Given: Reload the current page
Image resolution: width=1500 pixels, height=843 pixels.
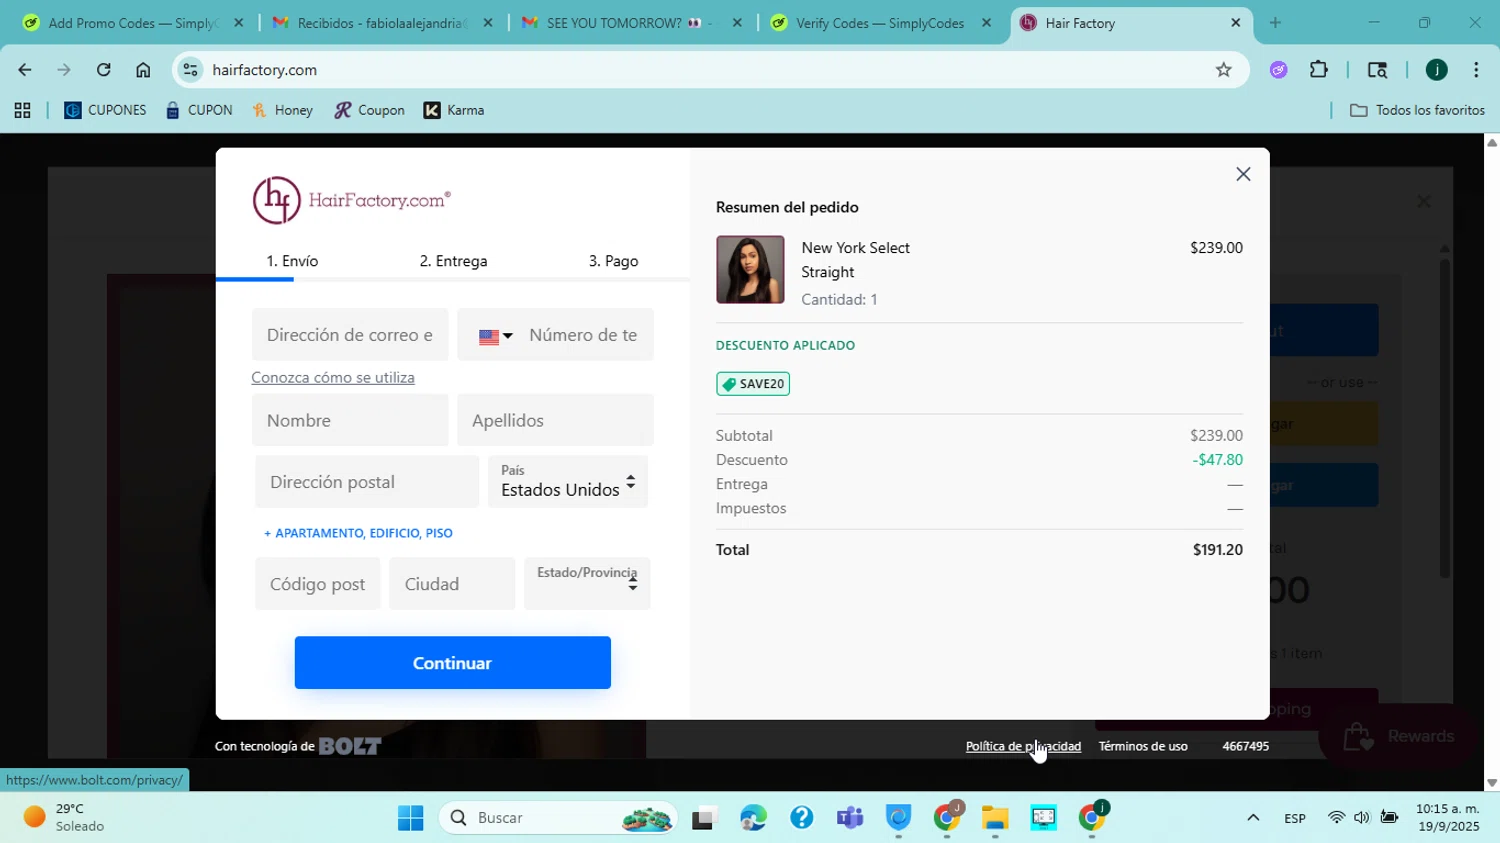Looking at the screenshot, I should tap(103, 70).
